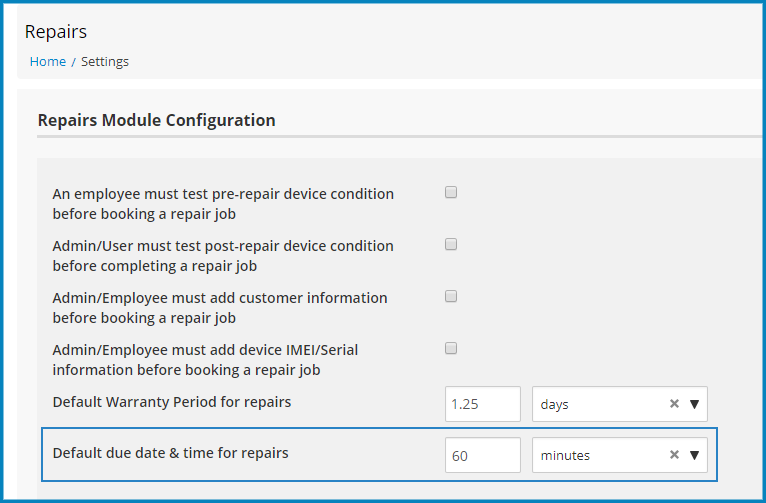Toggle device IMEI/Serial requirement checkbox

(x=451, y=348)
